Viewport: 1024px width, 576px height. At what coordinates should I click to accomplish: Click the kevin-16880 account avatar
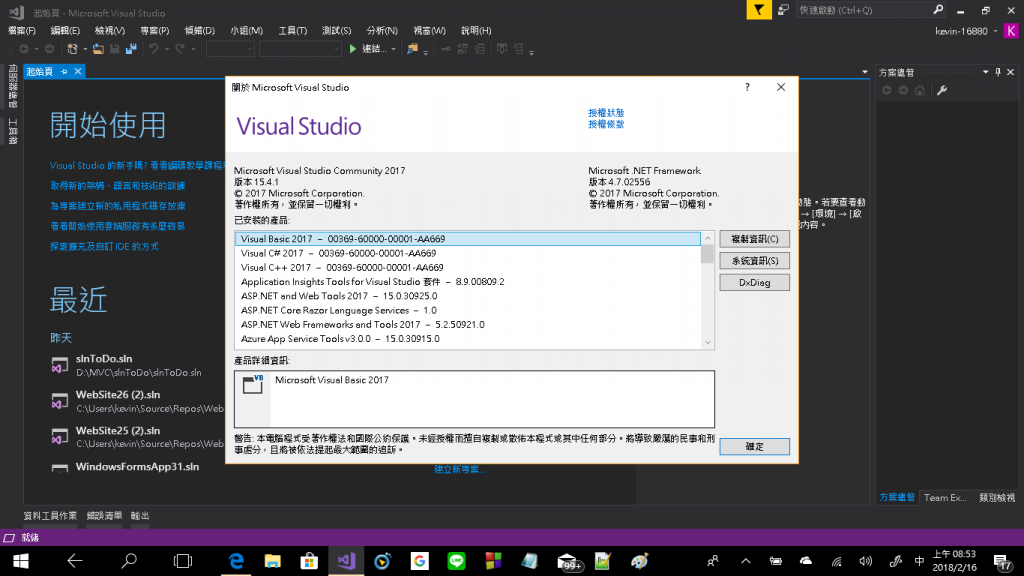coord(1010,31)
